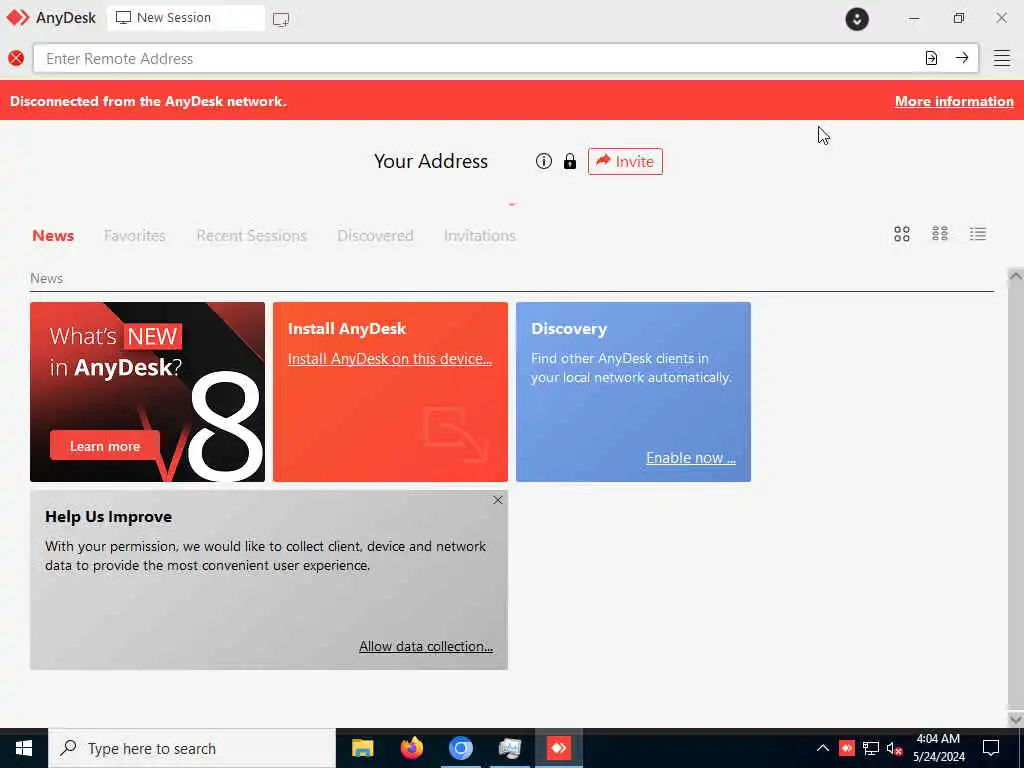Screen dimensions: 1024x768
Task: Open the monitor app icon on taskbar
Action: pos(509,748)
